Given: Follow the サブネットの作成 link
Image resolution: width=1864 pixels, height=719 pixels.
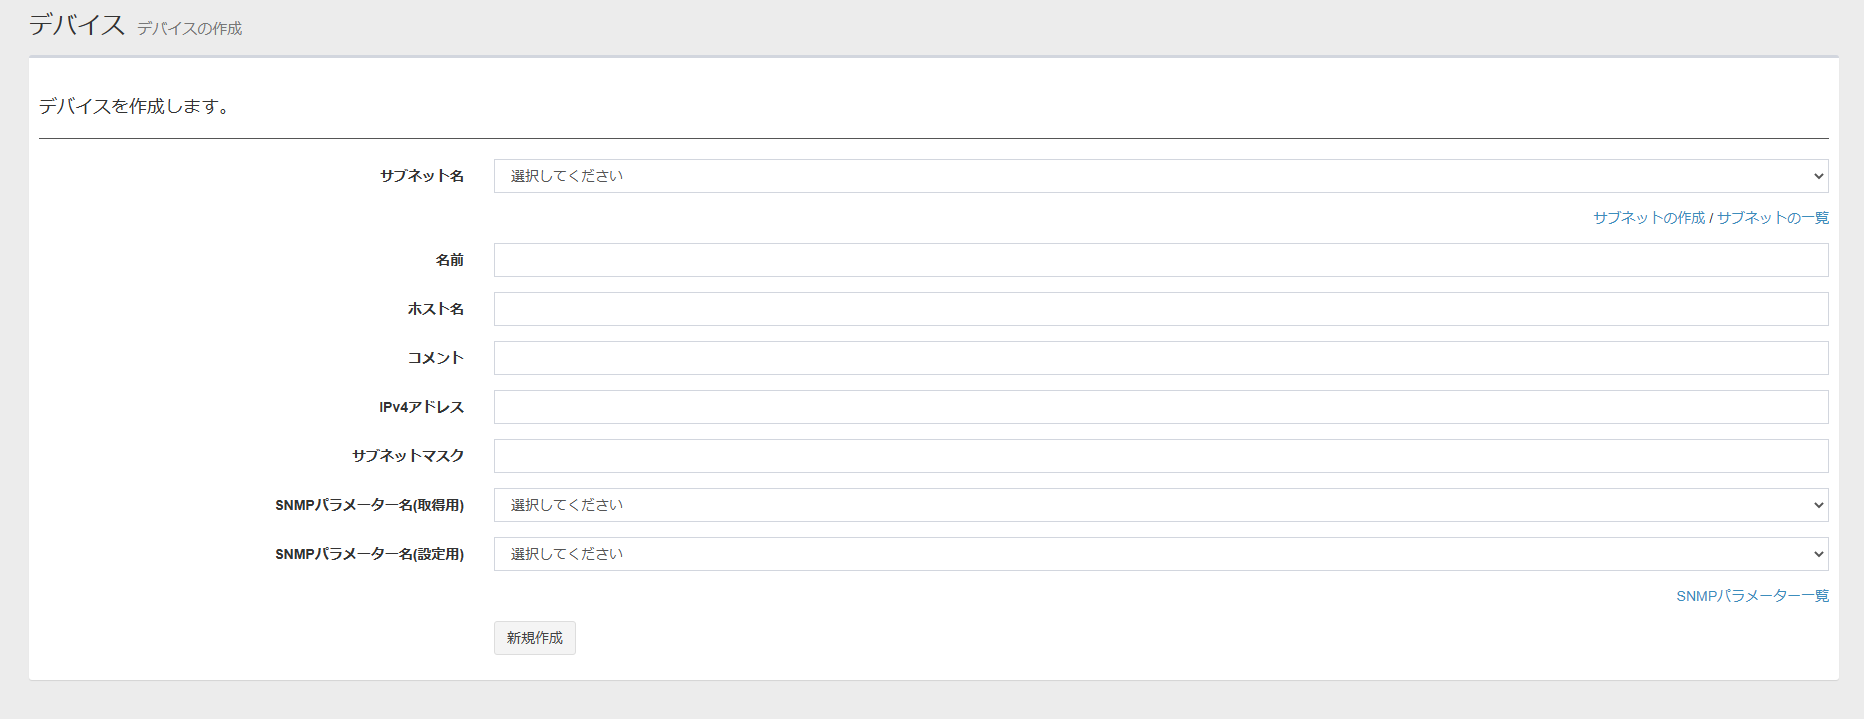Looking at the screenshot, I should click(x=1648, y=218).
